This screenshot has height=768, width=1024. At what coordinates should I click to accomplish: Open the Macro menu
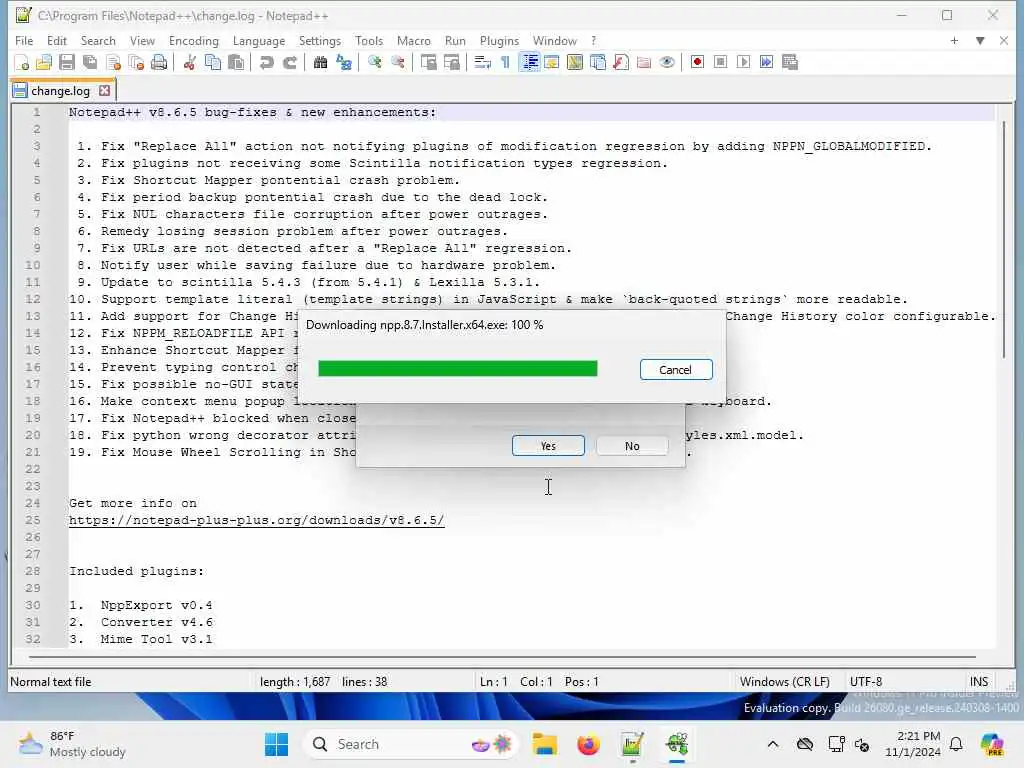(x=413, y=40)
